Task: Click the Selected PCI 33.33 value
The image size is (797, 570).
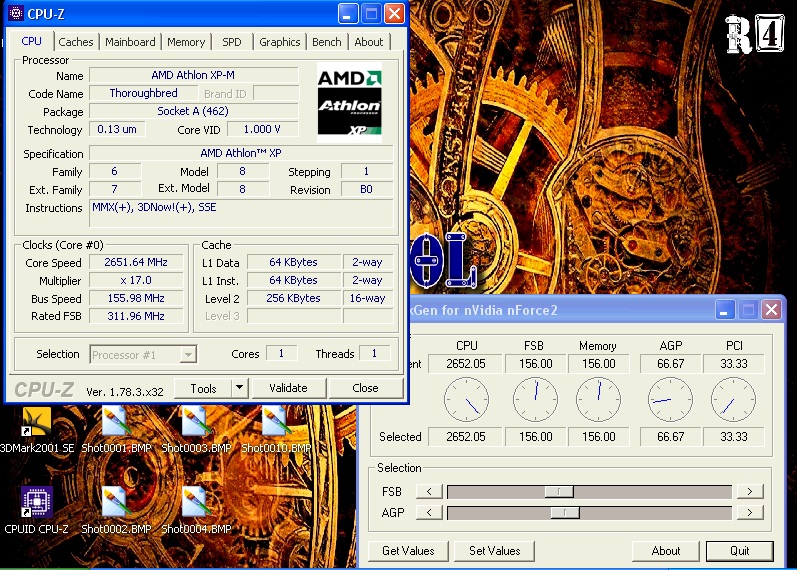Action: (x=734, y=437)
